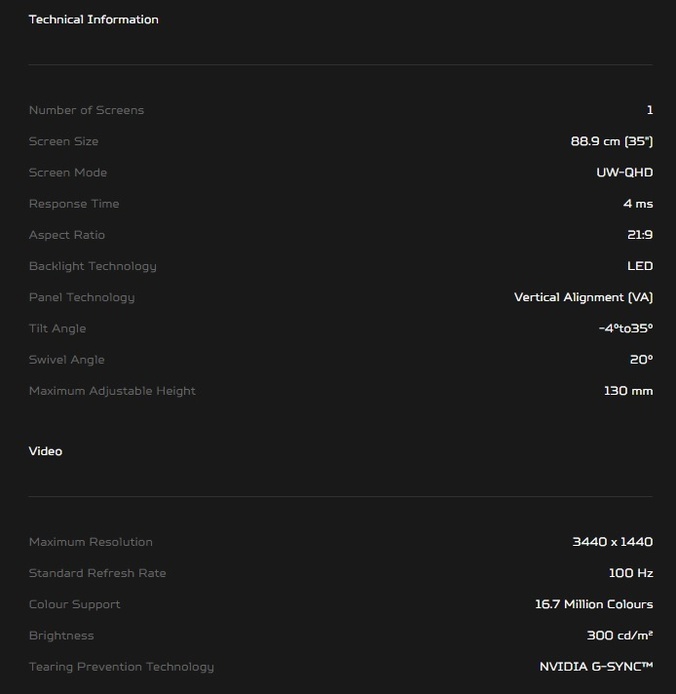Screen dimensions: 676x694
Task: Click the Tilt Angle label
Action: (57, 328)
